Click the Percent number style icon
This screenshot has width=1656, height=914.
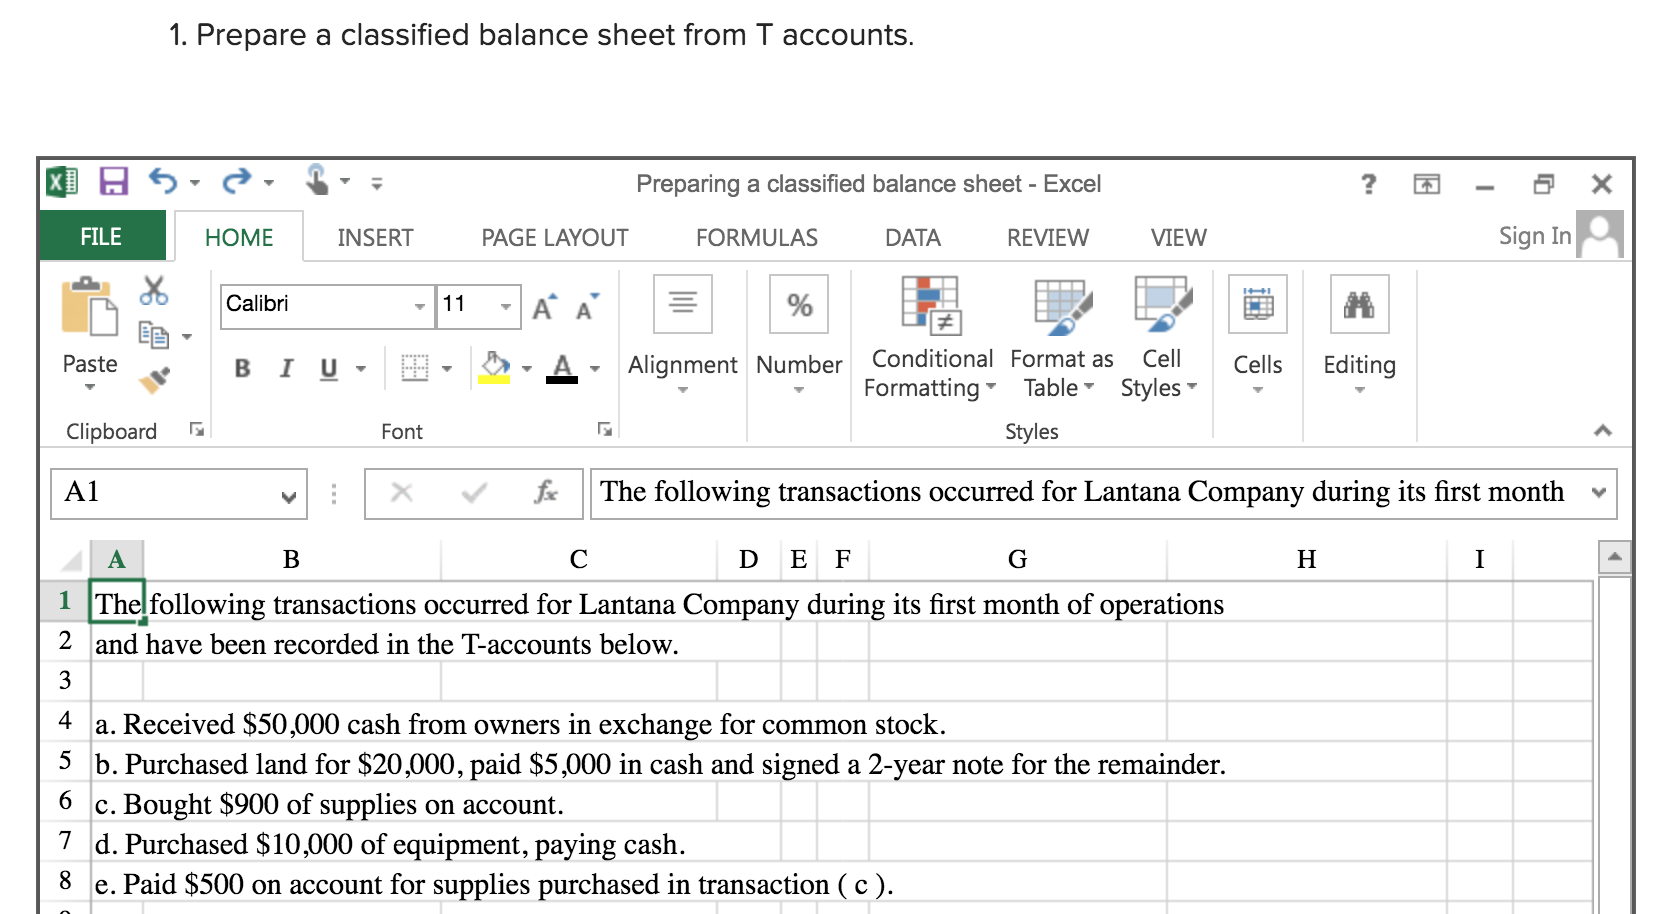tap(797, 303)
